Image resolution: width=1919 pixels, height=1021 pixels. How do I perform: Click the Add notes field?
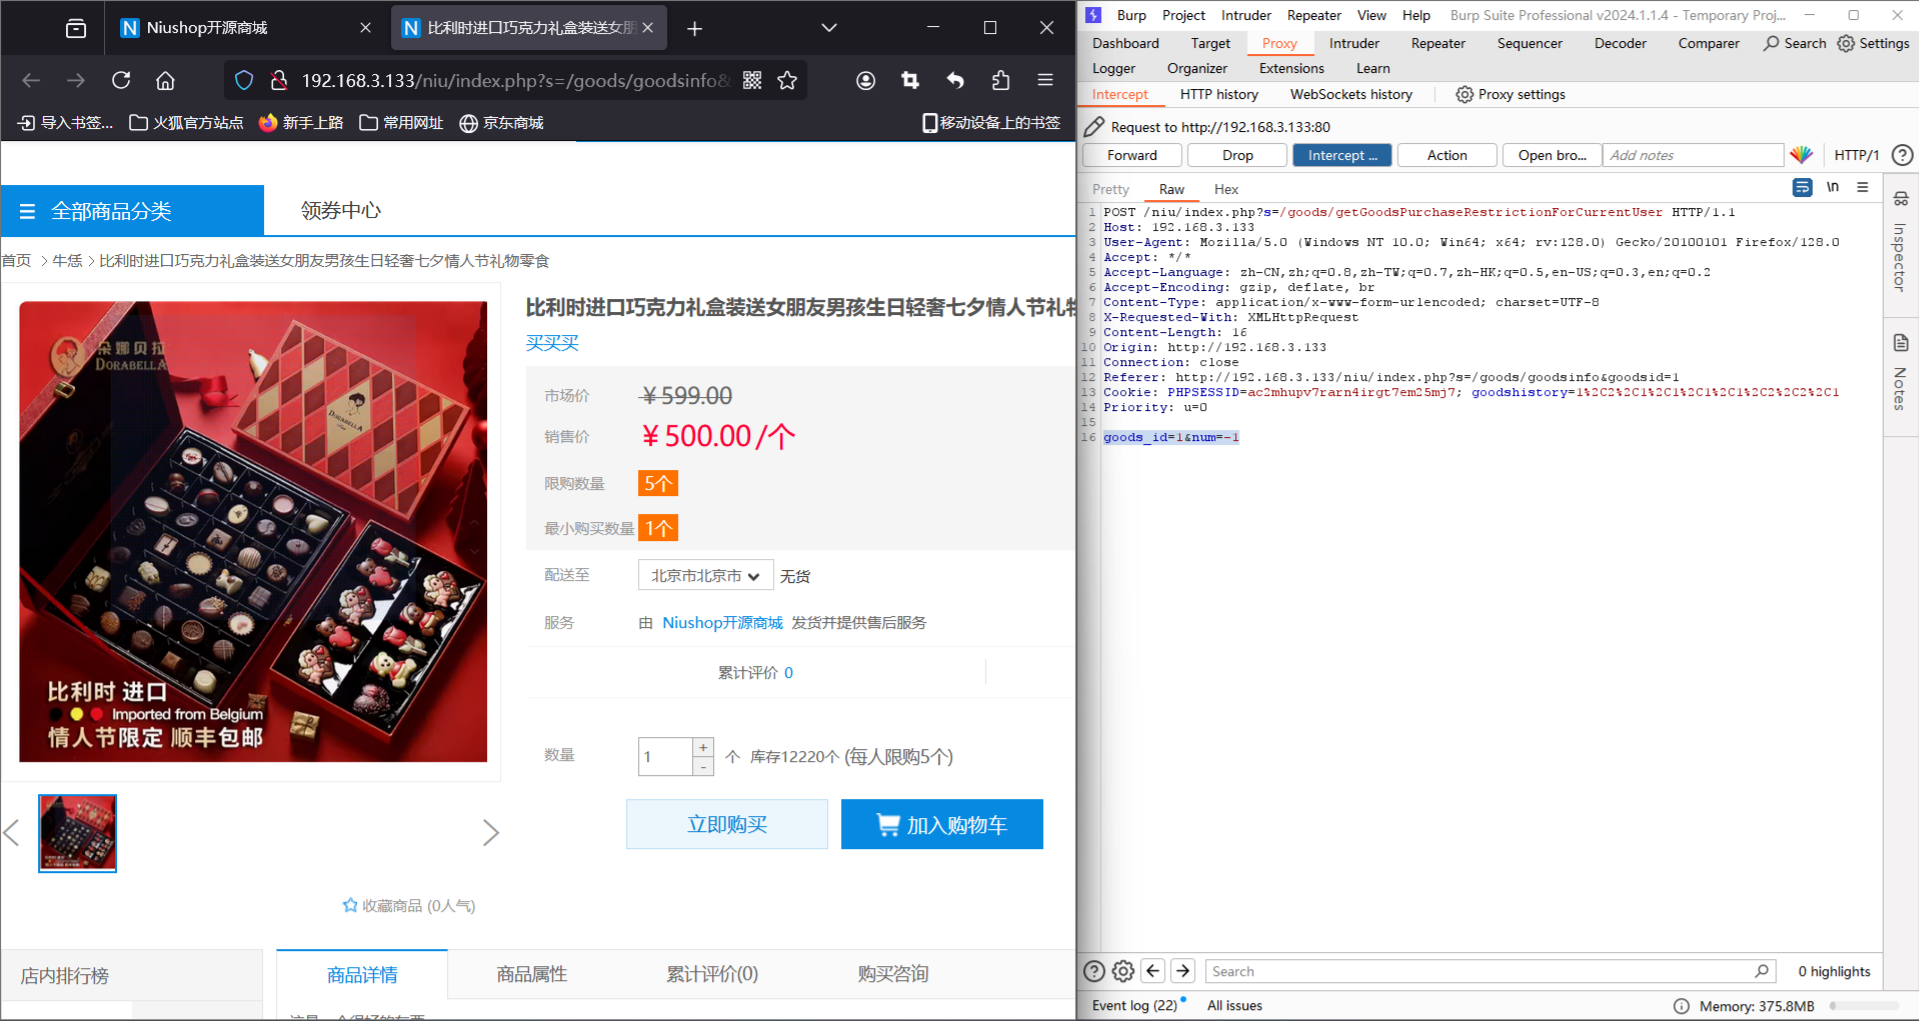[x=1693, y=155]
